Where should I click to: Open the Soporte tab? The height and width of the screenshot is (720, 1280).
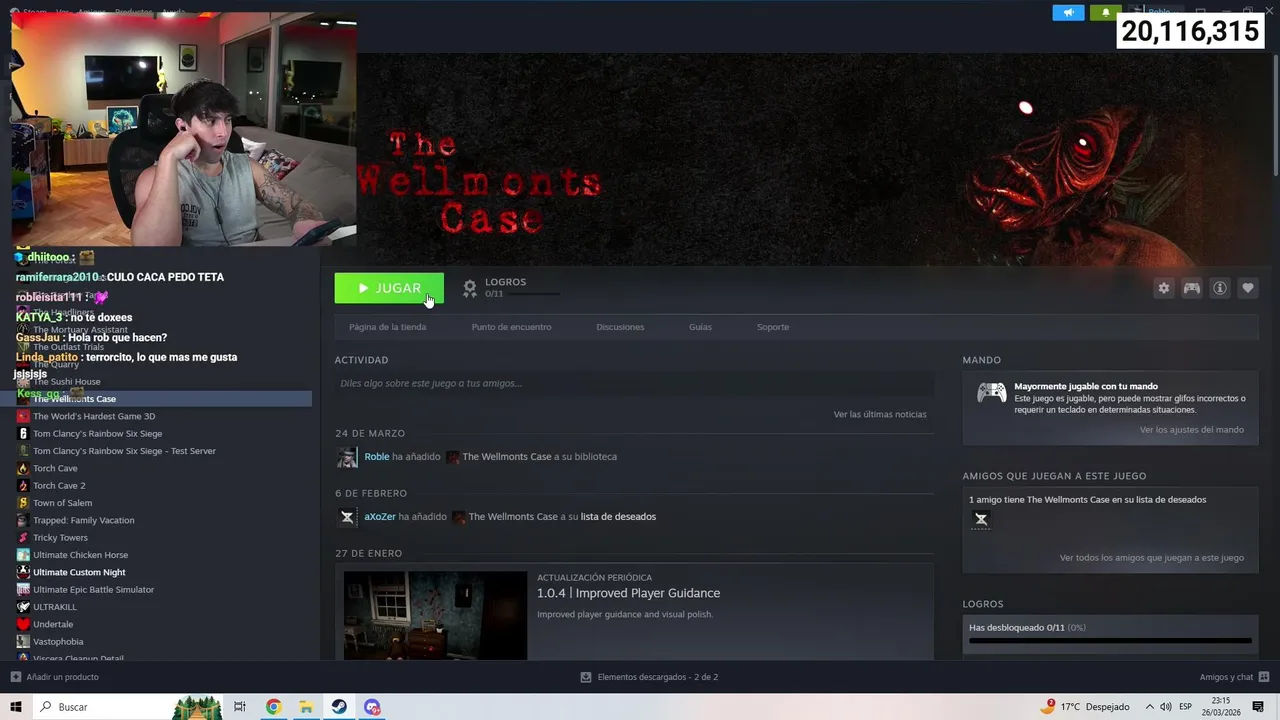(x=773, y=327)
